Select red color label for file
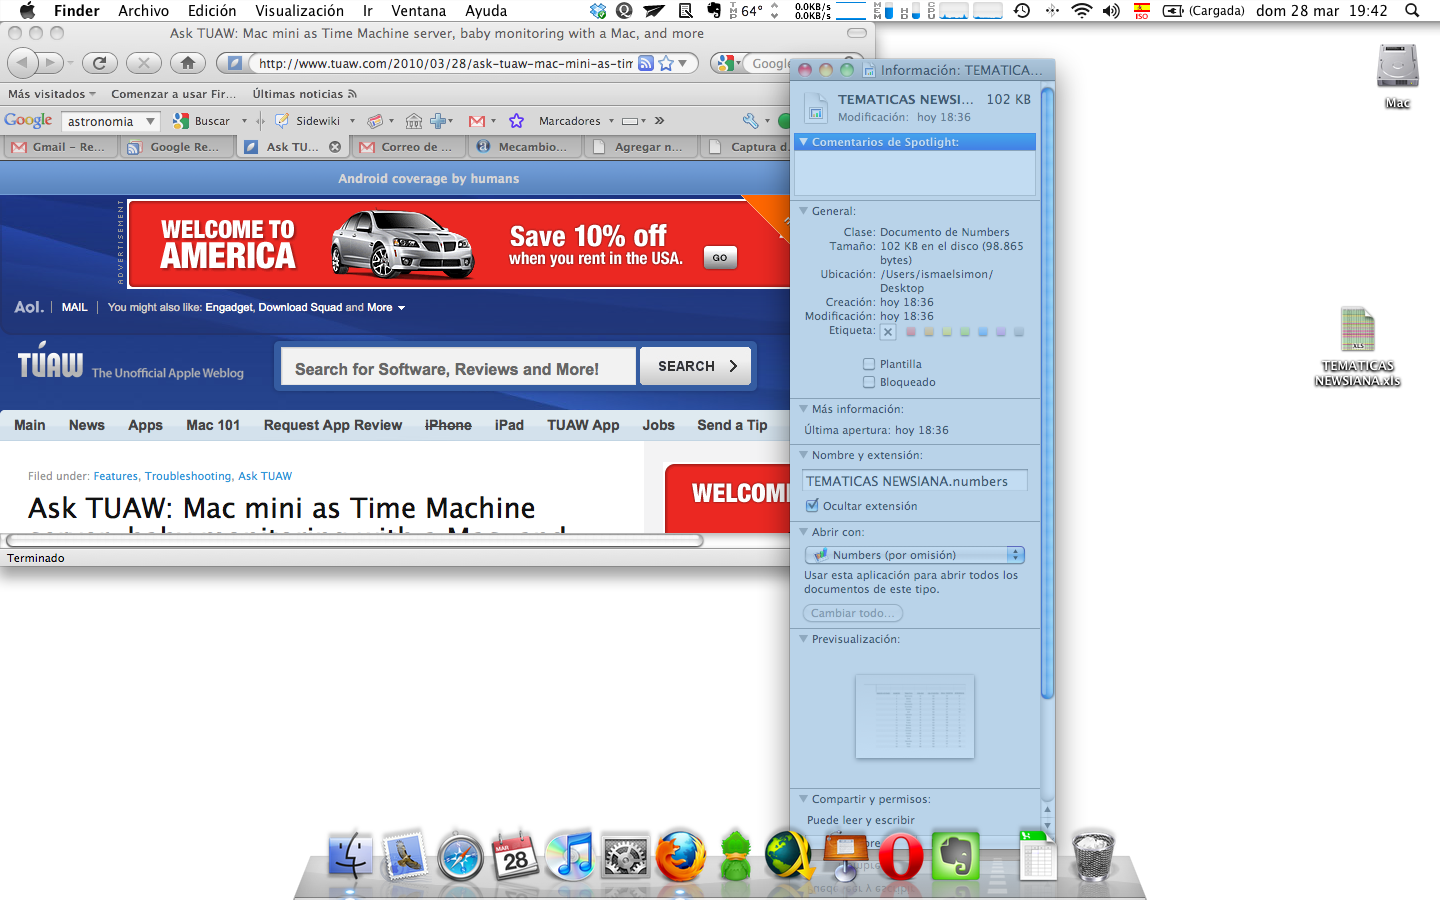1440x900 pixels. [911, 332]
